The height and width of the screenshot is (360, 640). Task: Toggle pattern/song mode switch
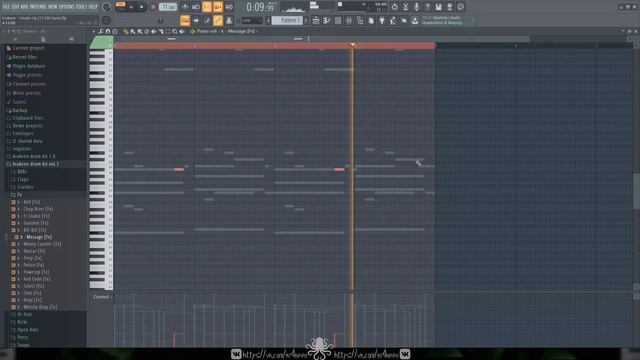[120, 7]
